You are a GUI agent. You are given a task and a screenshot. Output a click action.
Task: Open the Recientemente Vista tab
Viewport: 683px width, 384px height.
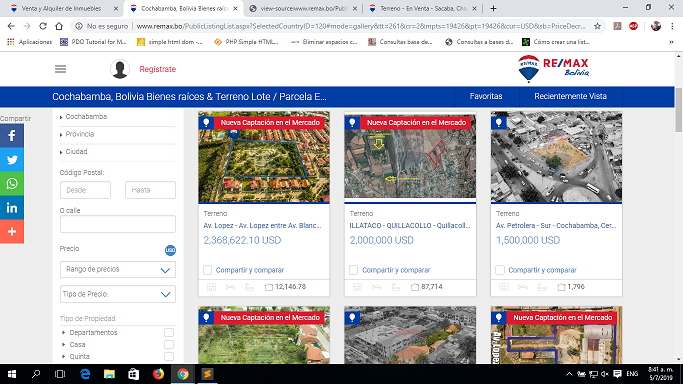pyautogui.click(x=571, y=96)
